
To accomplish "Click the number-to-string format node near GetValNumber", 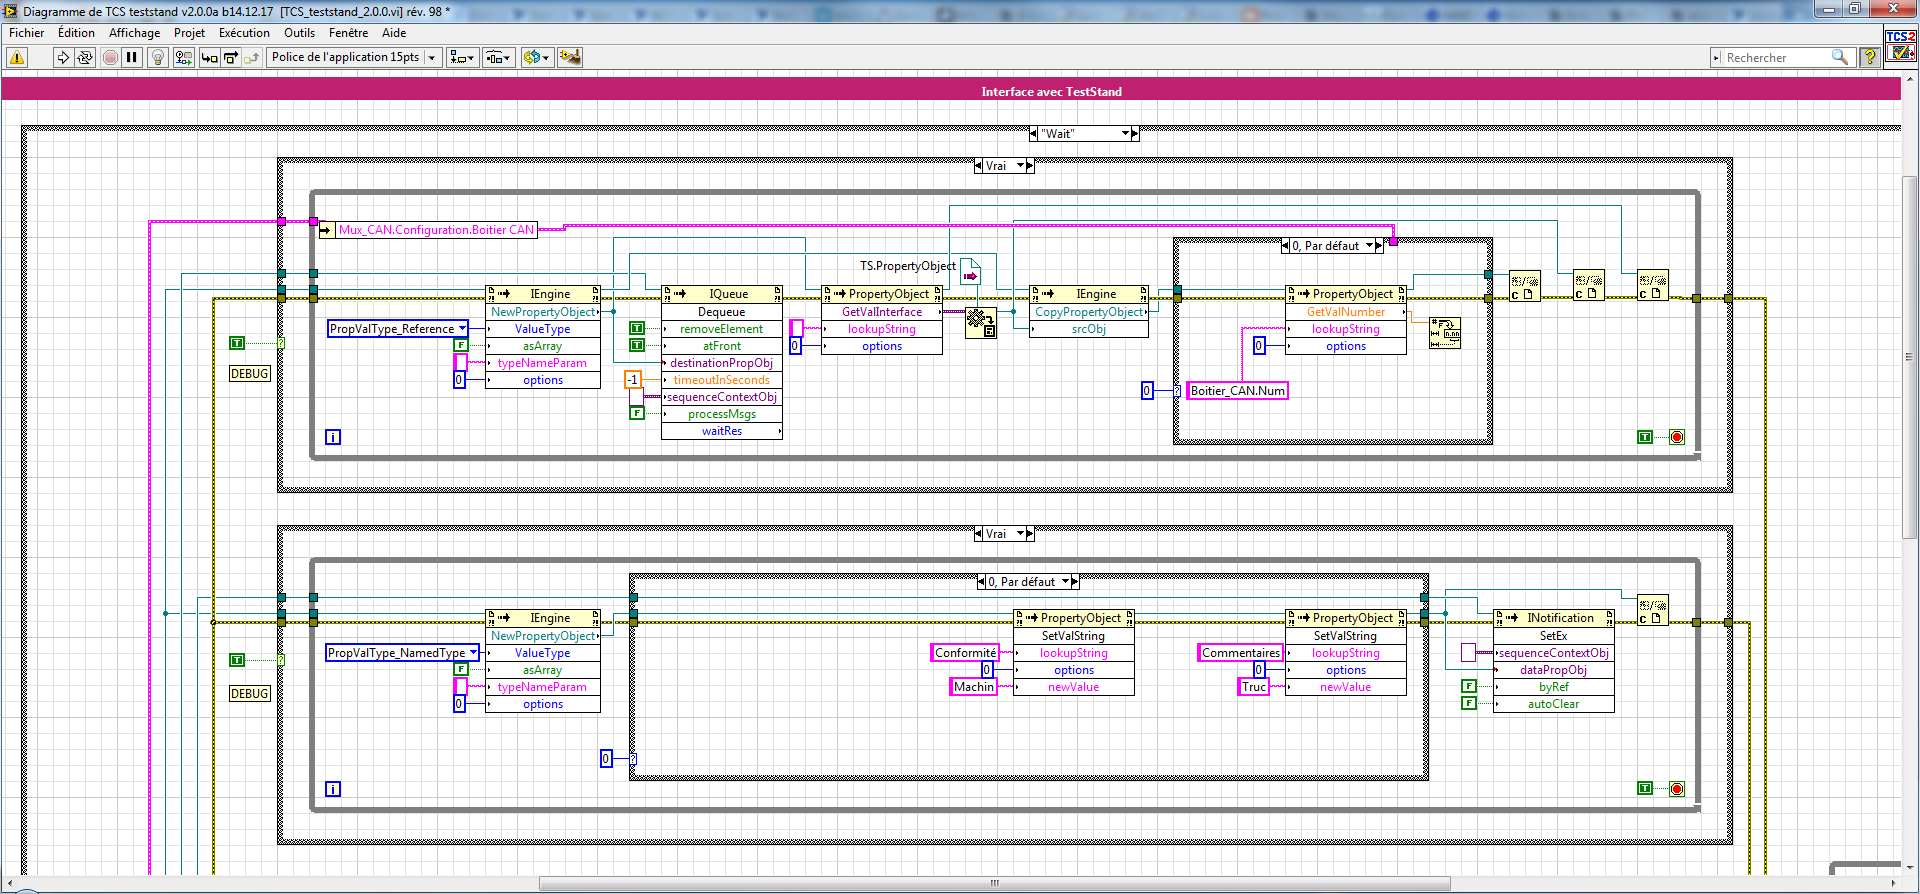I will click(x=1445, y=333).
